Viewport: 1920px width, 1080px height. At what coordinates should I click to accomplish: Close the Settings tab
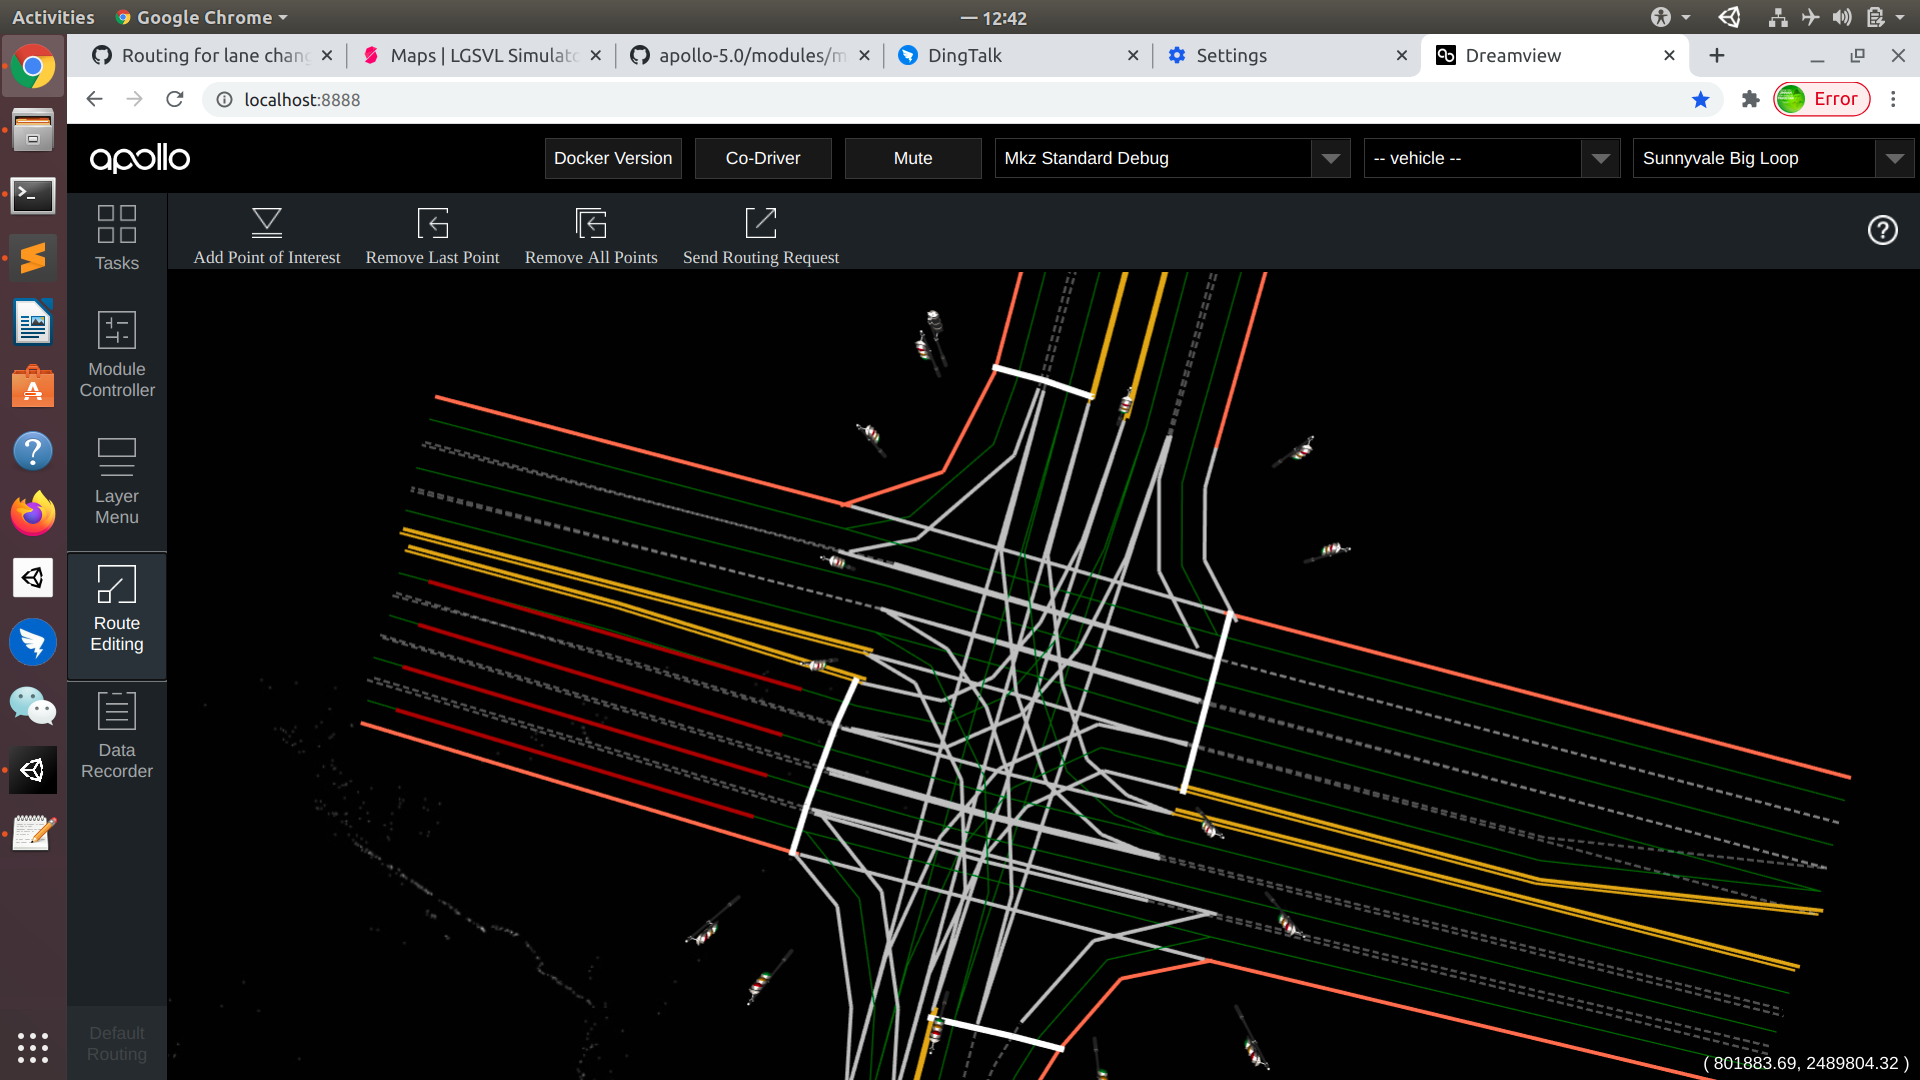(1402, 56)
